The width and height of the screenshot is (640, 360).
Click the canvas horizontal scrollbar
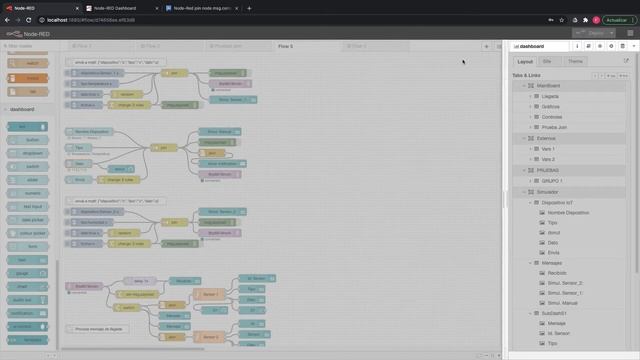[x=133, y=349]
